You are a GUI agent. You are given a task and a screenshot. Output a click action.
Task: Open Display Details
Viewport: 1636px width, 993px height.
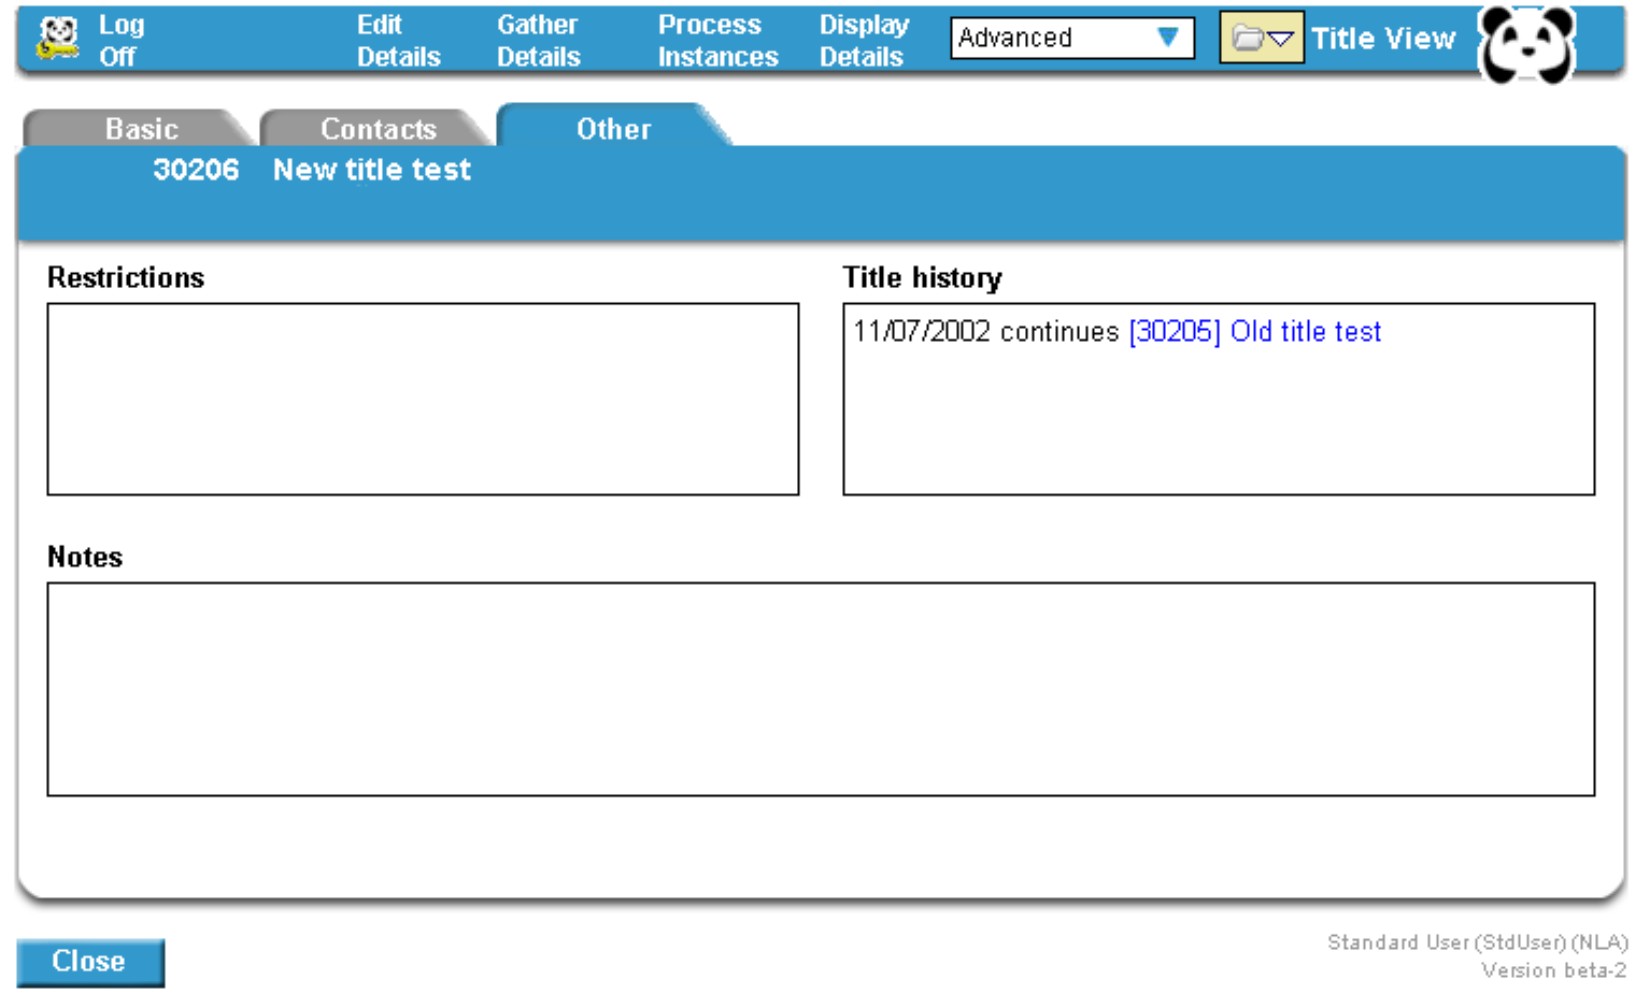point(864,40)
